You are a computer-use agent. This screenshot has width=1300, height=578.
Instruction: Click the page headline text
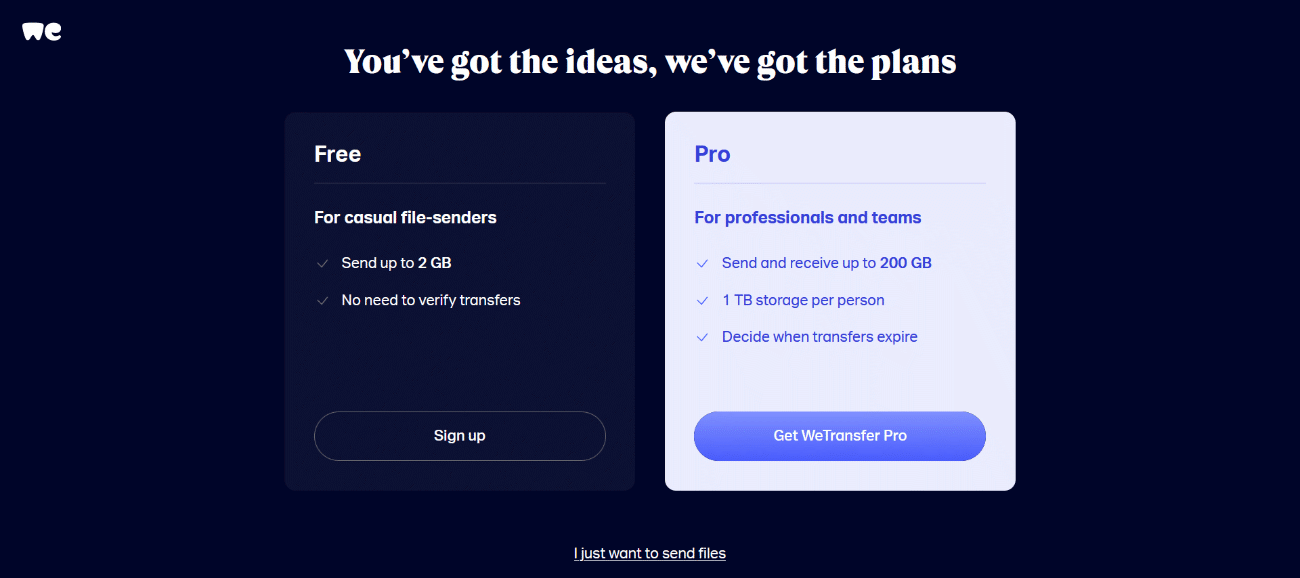649,61
